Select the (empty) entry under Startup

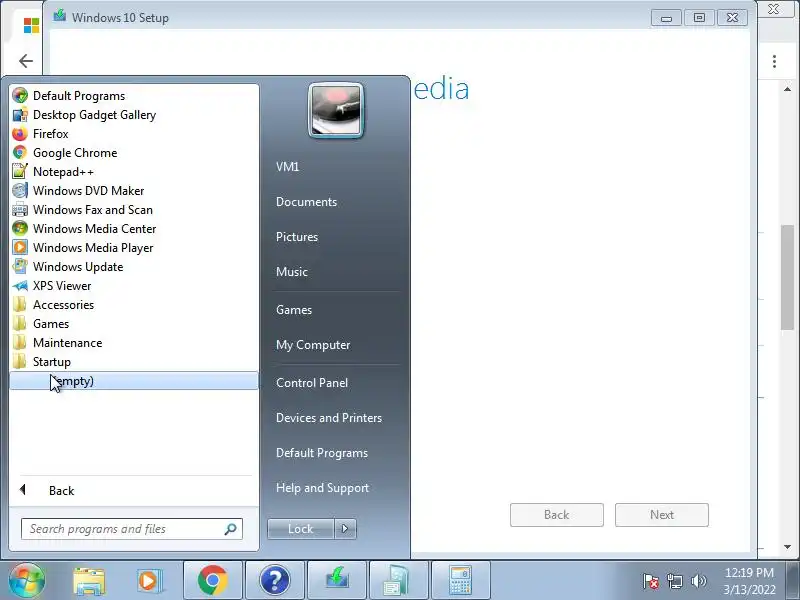(x=134, y=381)
